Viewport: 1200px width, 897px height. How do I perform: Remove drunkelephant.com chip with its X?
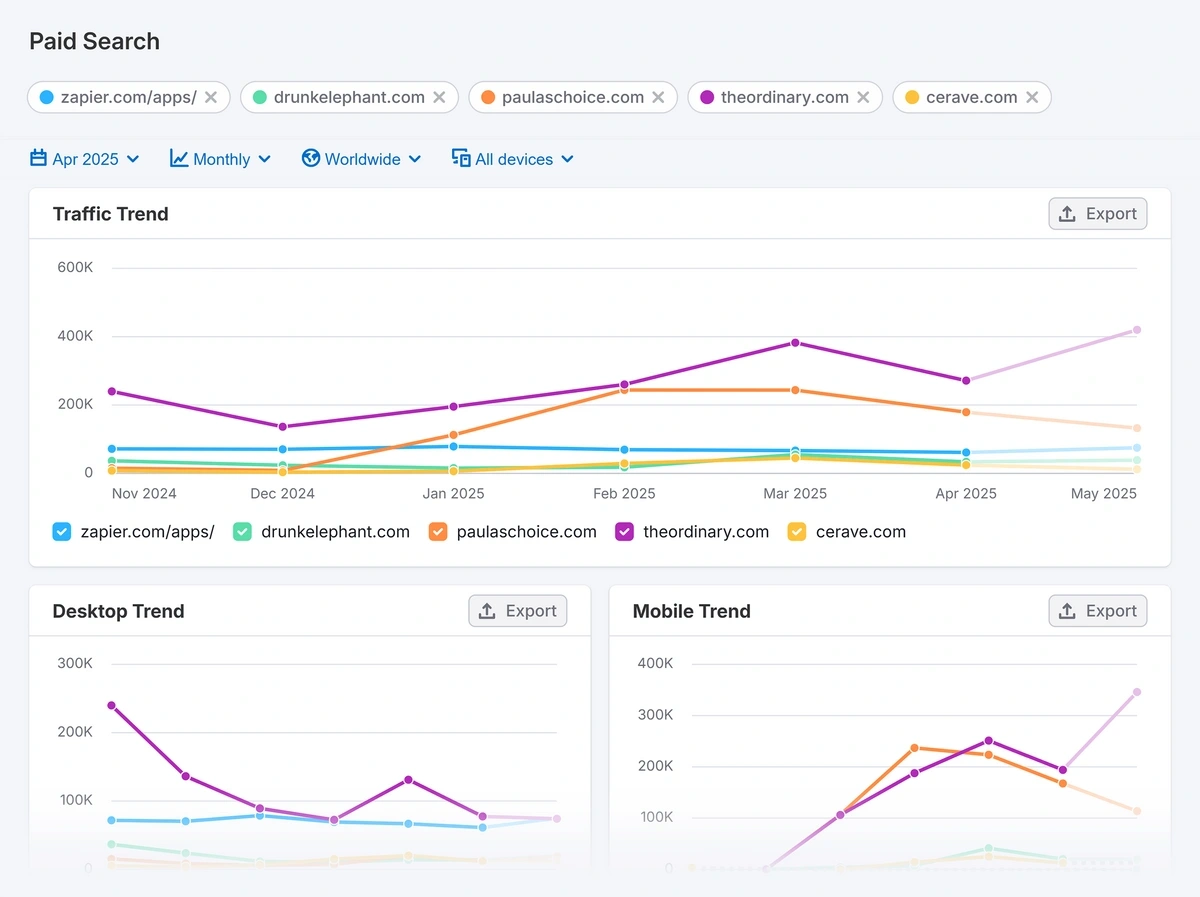tap(439, 97)
